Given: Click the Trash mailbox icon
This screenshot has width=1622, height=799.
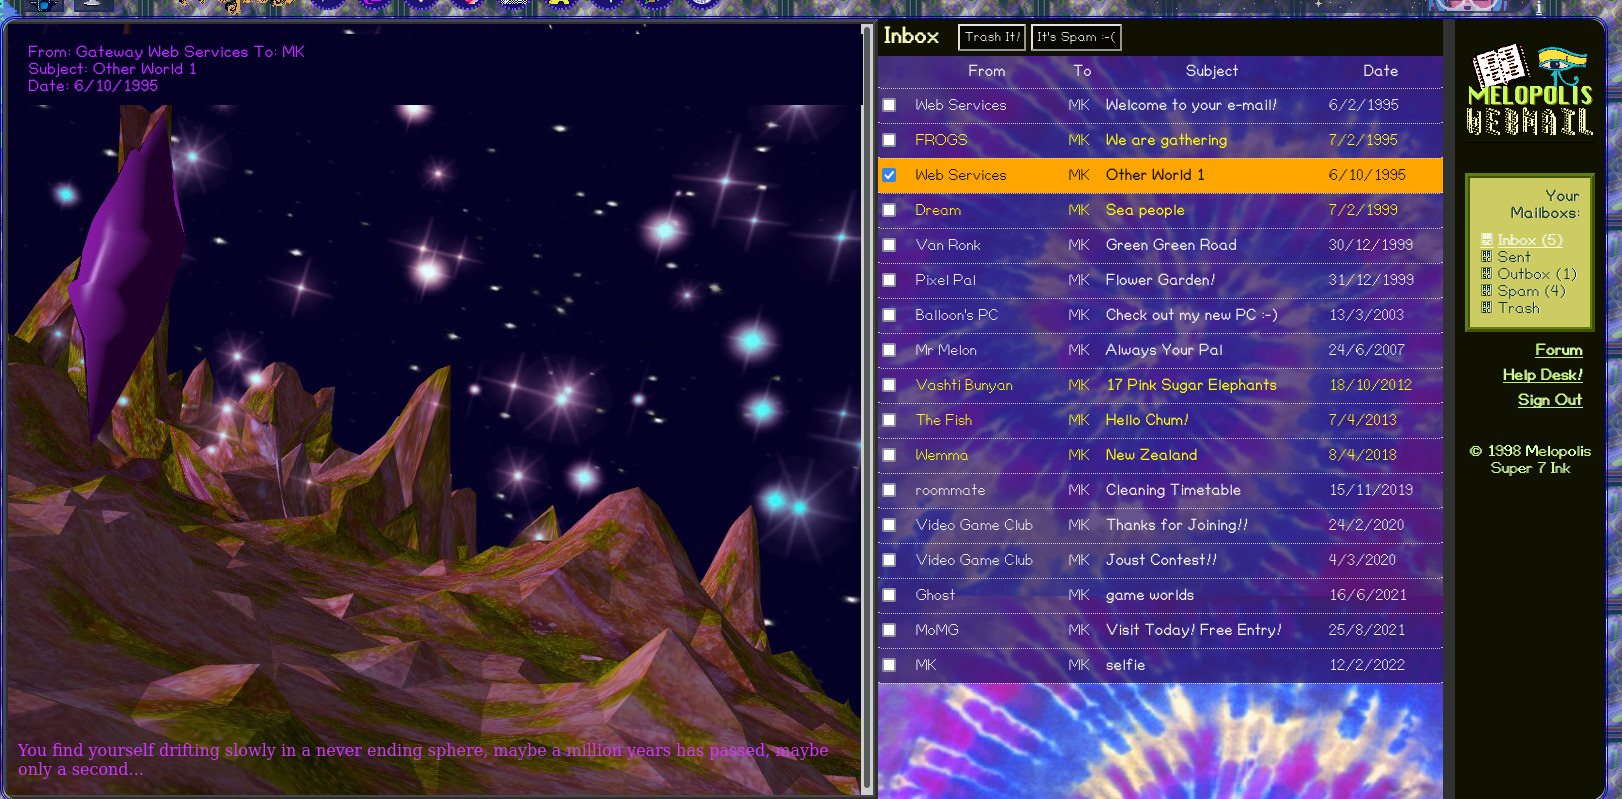Looking at the screenshot, I should click(1486, 308).
